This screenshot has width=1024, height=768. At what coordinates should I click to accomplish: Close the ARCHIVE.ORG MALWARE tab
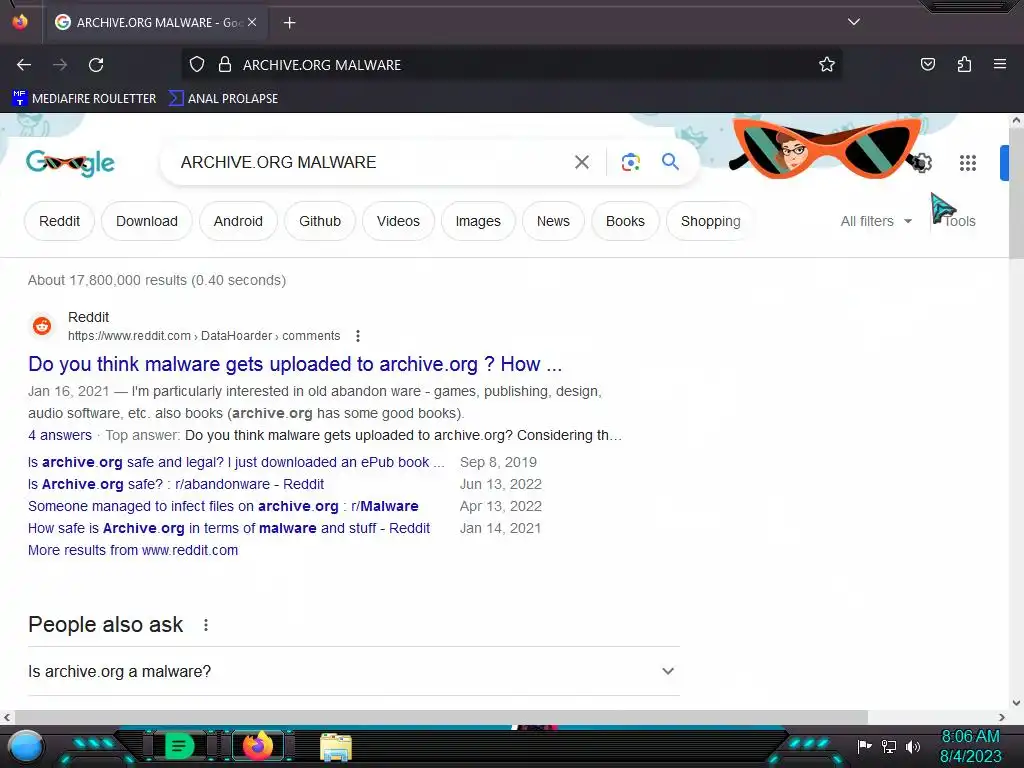click(x=251, y=22)
